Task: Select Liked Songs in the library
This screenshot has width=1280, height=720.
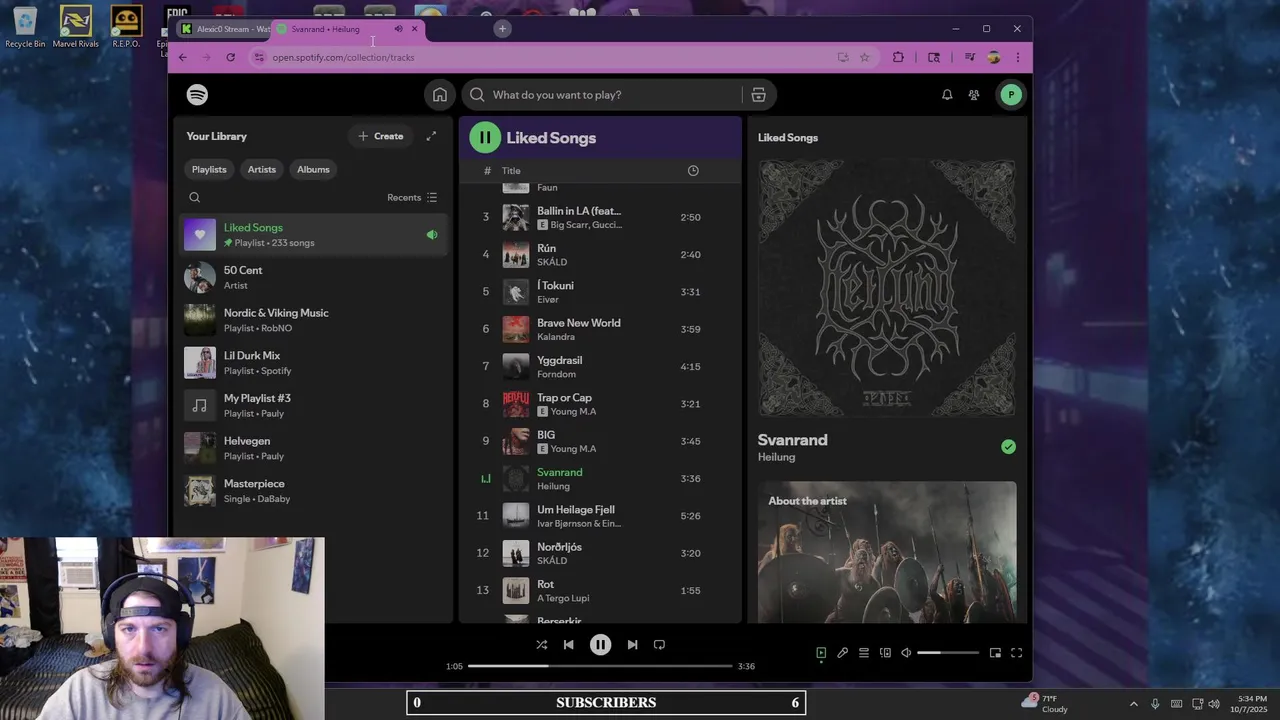Action: 314,235
